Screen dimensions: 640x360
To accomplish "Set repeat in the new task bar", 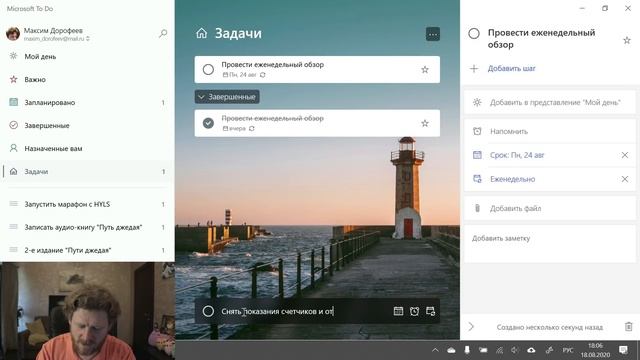I will 431,311.
